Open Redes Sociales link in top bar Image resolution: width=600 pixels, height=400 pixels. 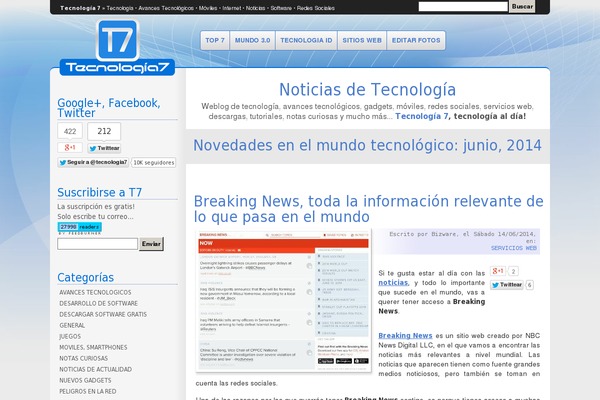[x=316, y=8]
